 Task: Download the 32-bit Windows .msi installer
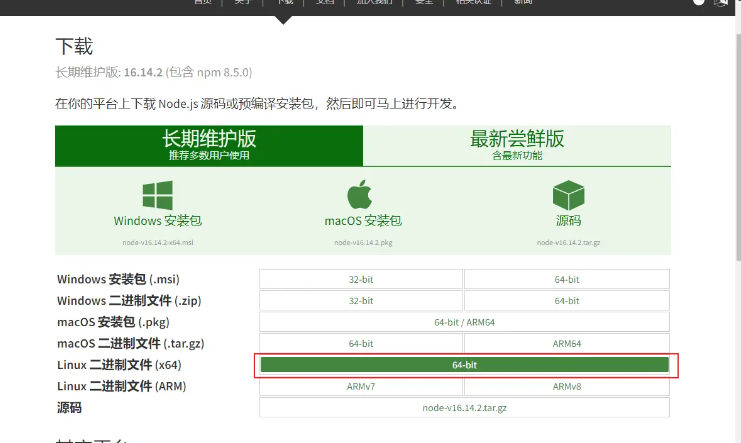point(361,279)
